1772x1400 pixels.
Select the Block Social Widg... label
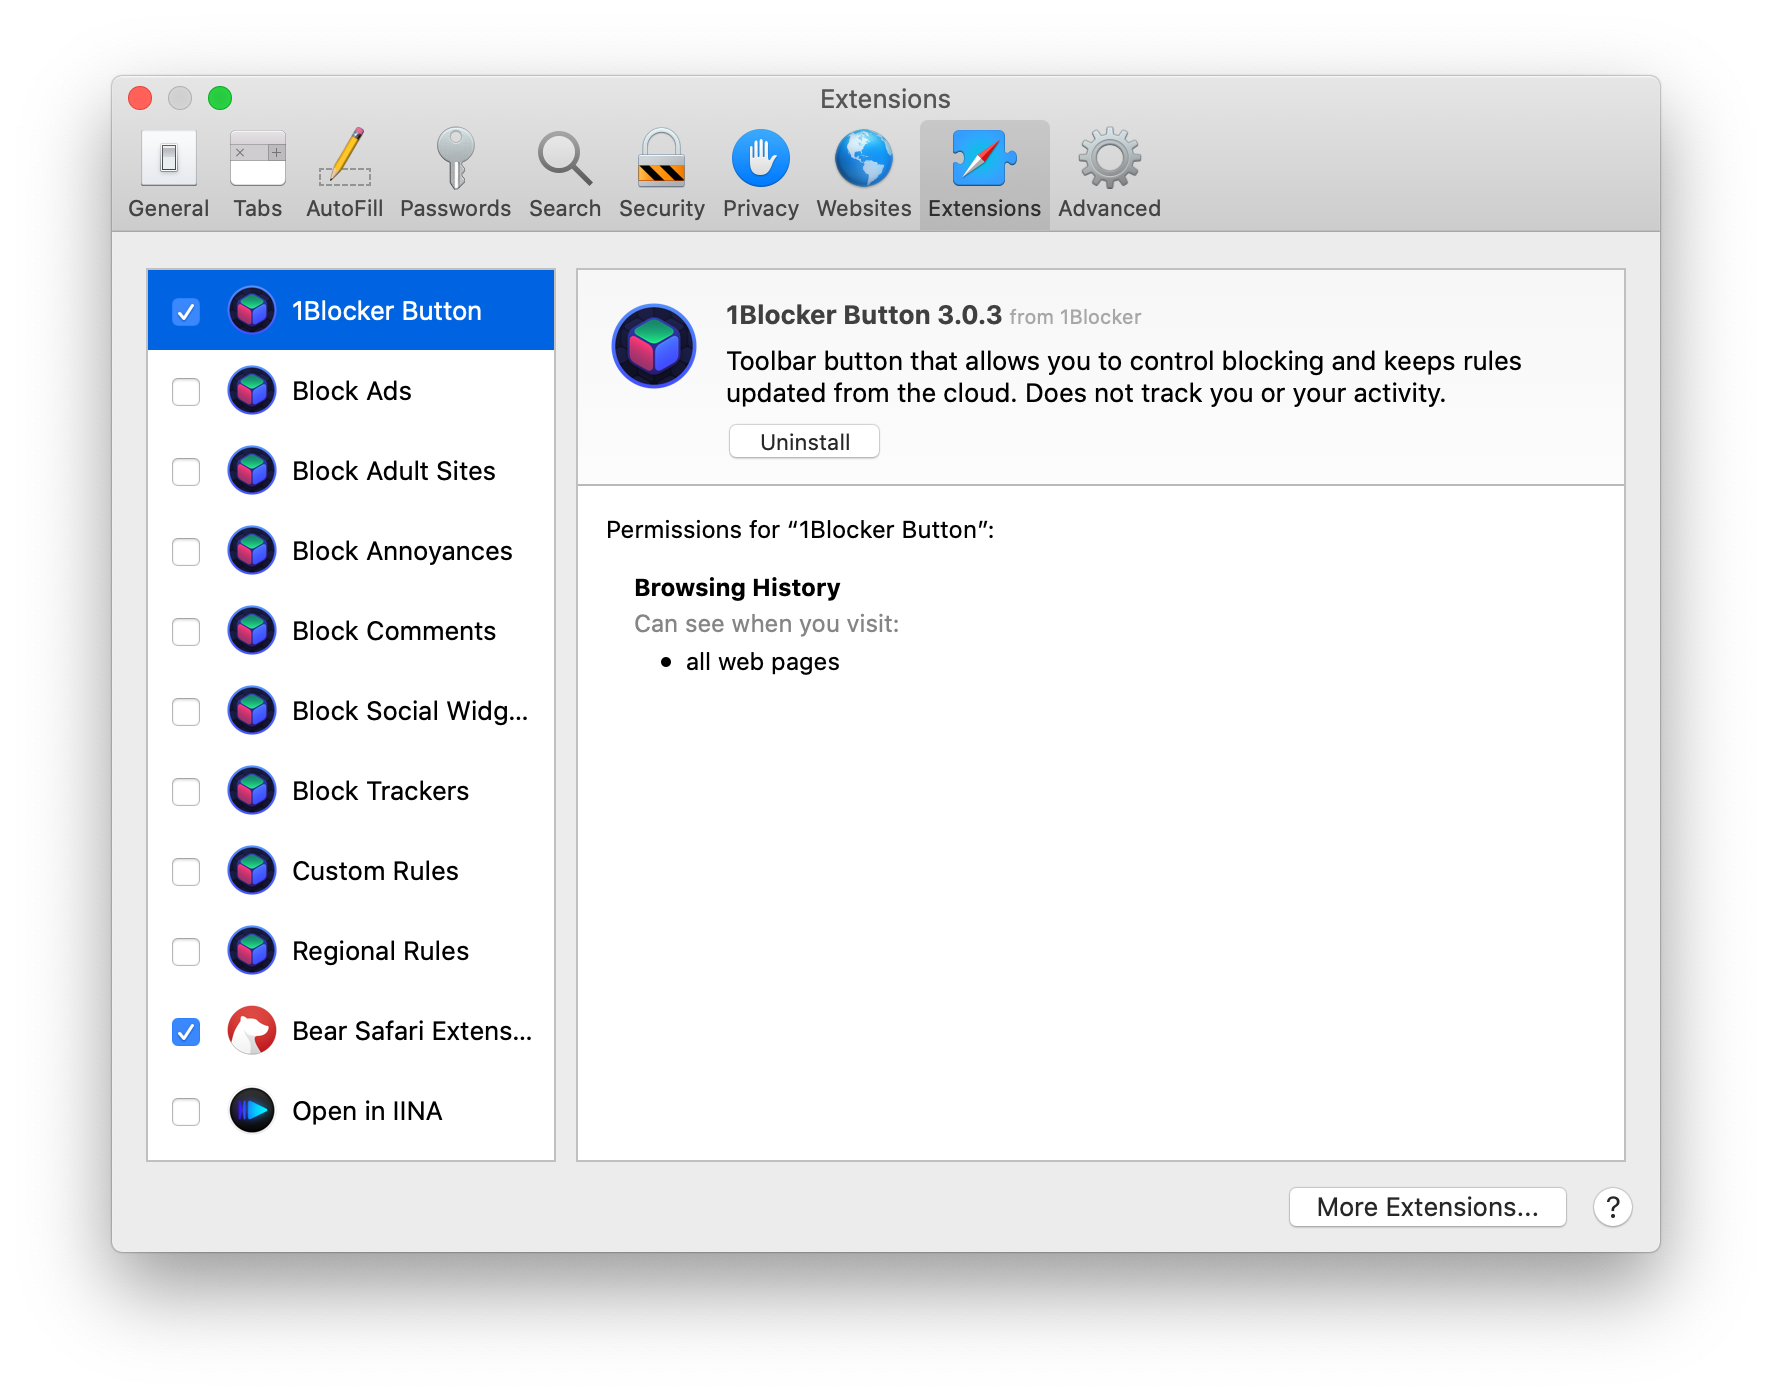[410, 711]
